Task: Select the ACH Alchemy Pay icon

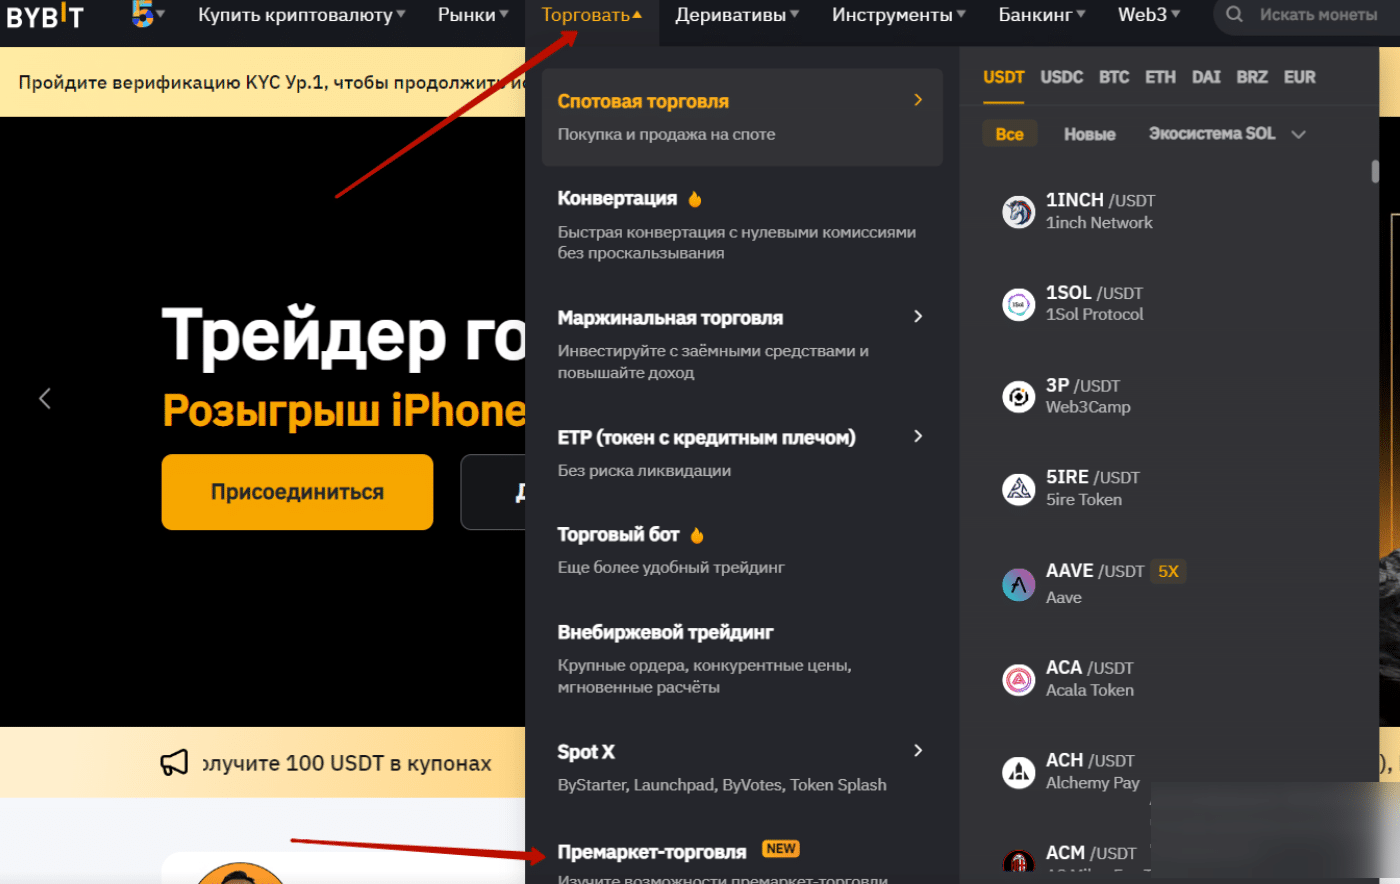Action: pyautogui.click(x=1018, y=771)
